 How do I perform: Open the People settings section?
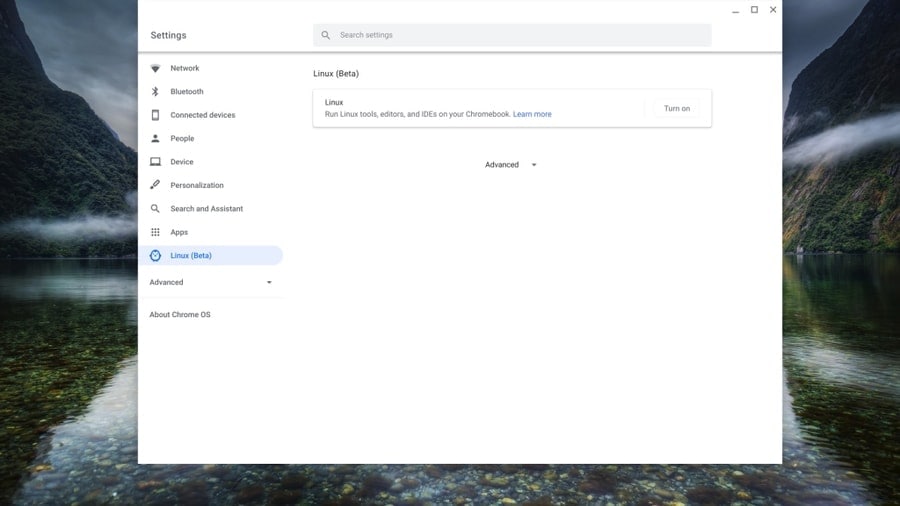click(x=210, y=138)
